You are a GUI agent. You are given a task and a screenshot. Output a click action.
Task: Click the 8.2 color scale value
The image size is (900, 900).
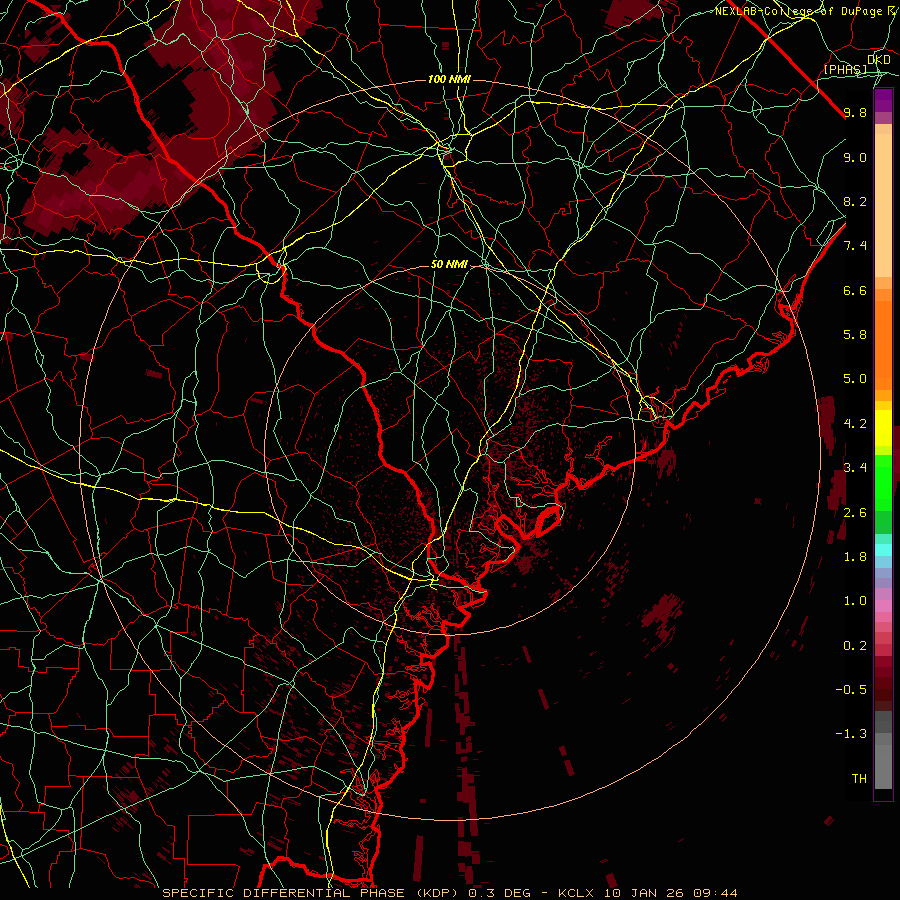tap(855, 201)
